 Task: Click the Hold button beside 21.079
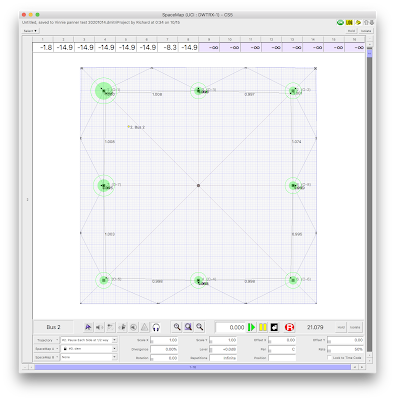click(x=341, y=327)
